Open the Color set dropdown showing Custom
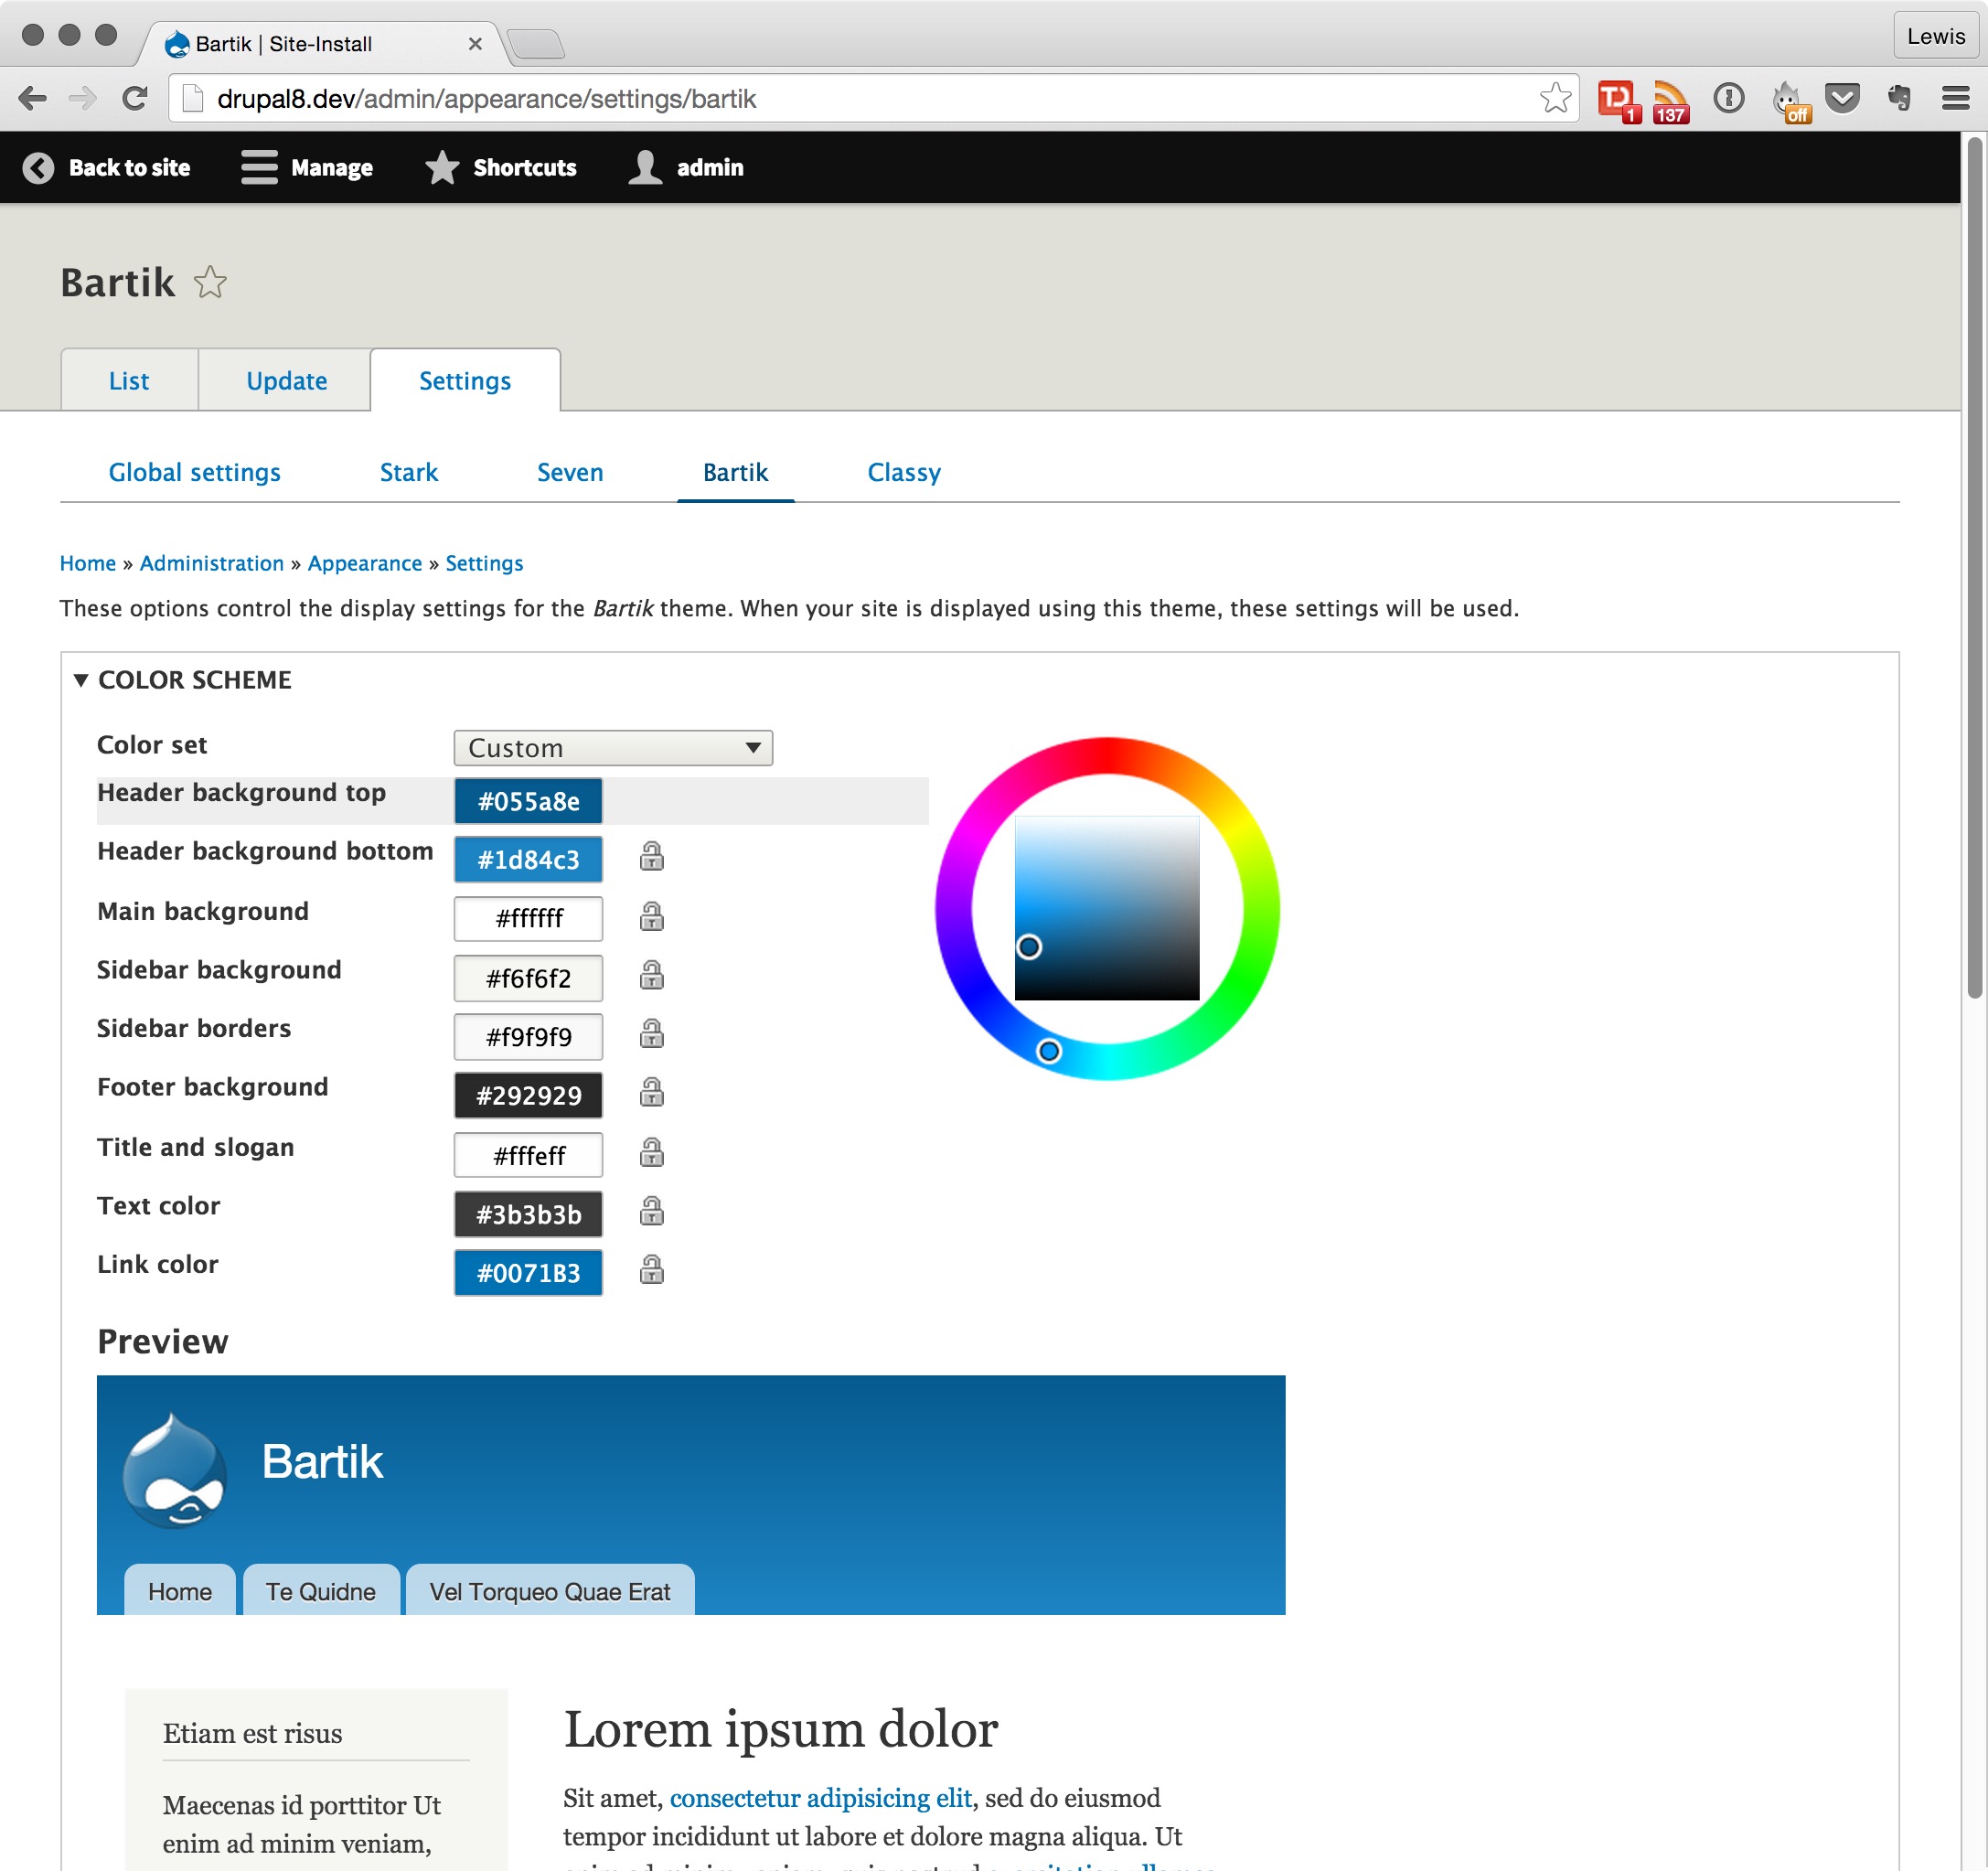Screen dimensions: 1988x1871 point(613,748)
